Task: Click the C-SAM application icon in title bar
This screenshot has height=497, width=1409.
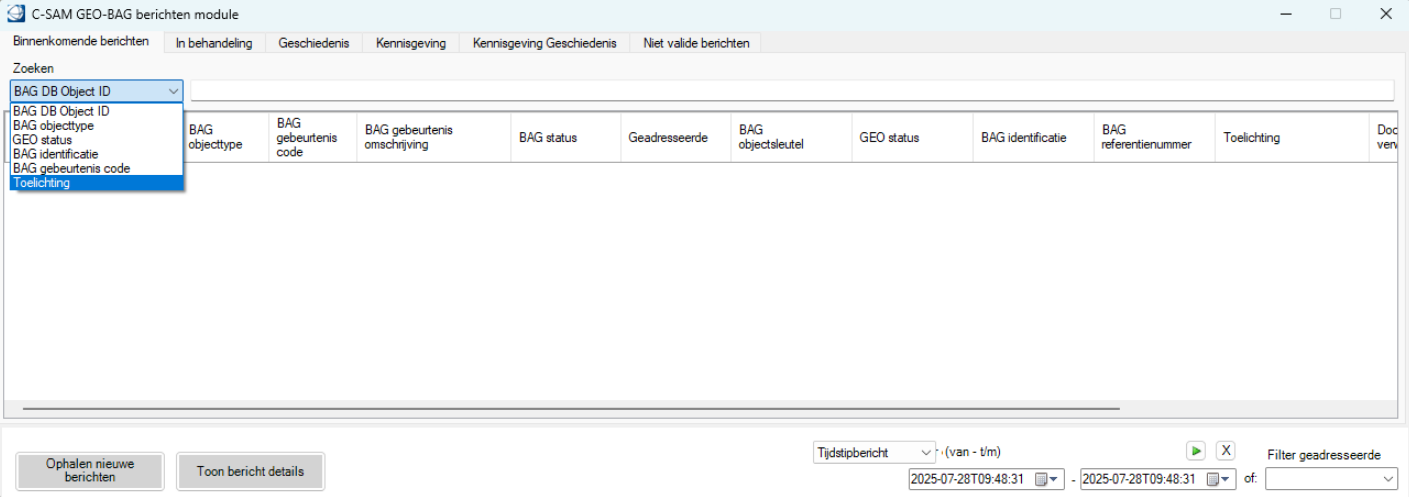Action: (16, 14)
